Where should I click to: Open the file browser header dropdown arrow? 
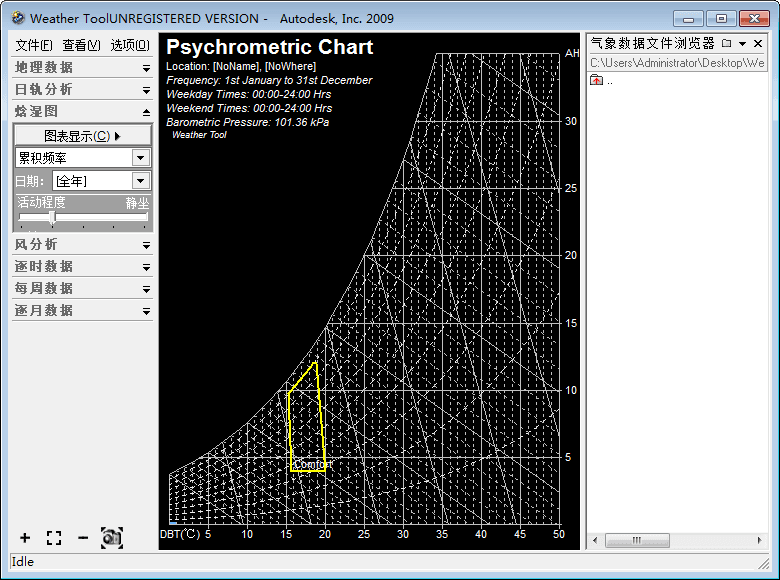pyautogui.click(x=743, y=43)
